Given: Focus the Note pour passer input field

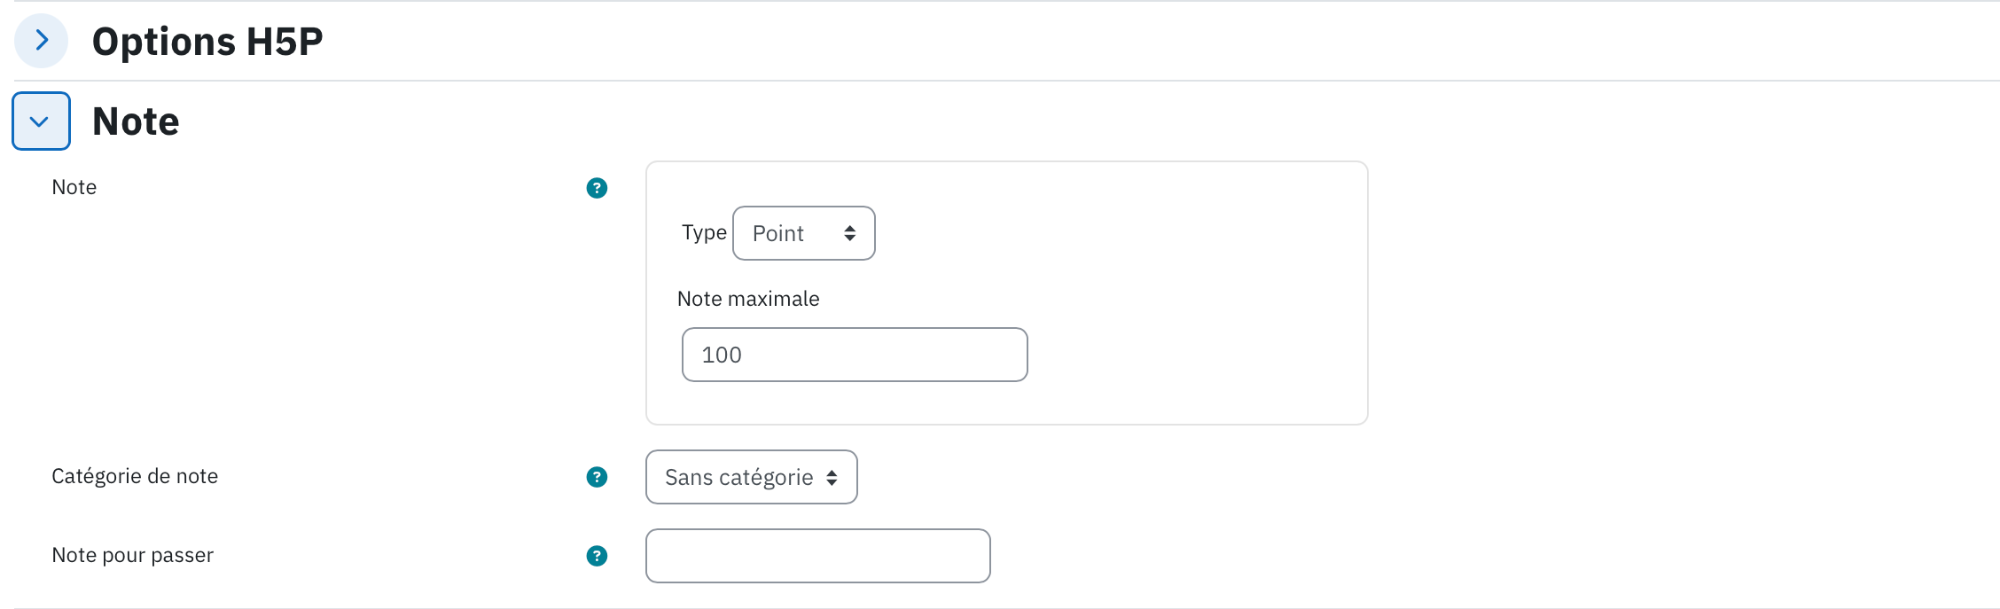Looking at the screenshot, I should tap(818, 556).
